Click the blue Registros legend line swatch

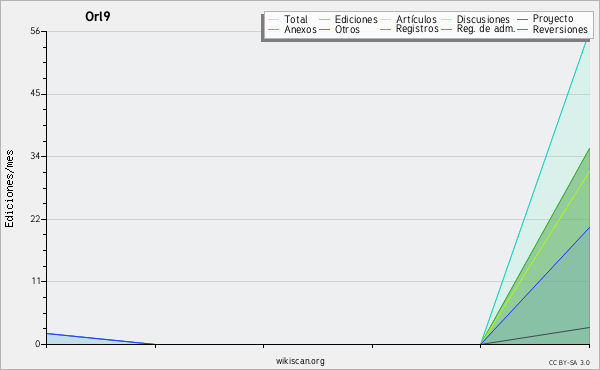click(x=385, y=29)
